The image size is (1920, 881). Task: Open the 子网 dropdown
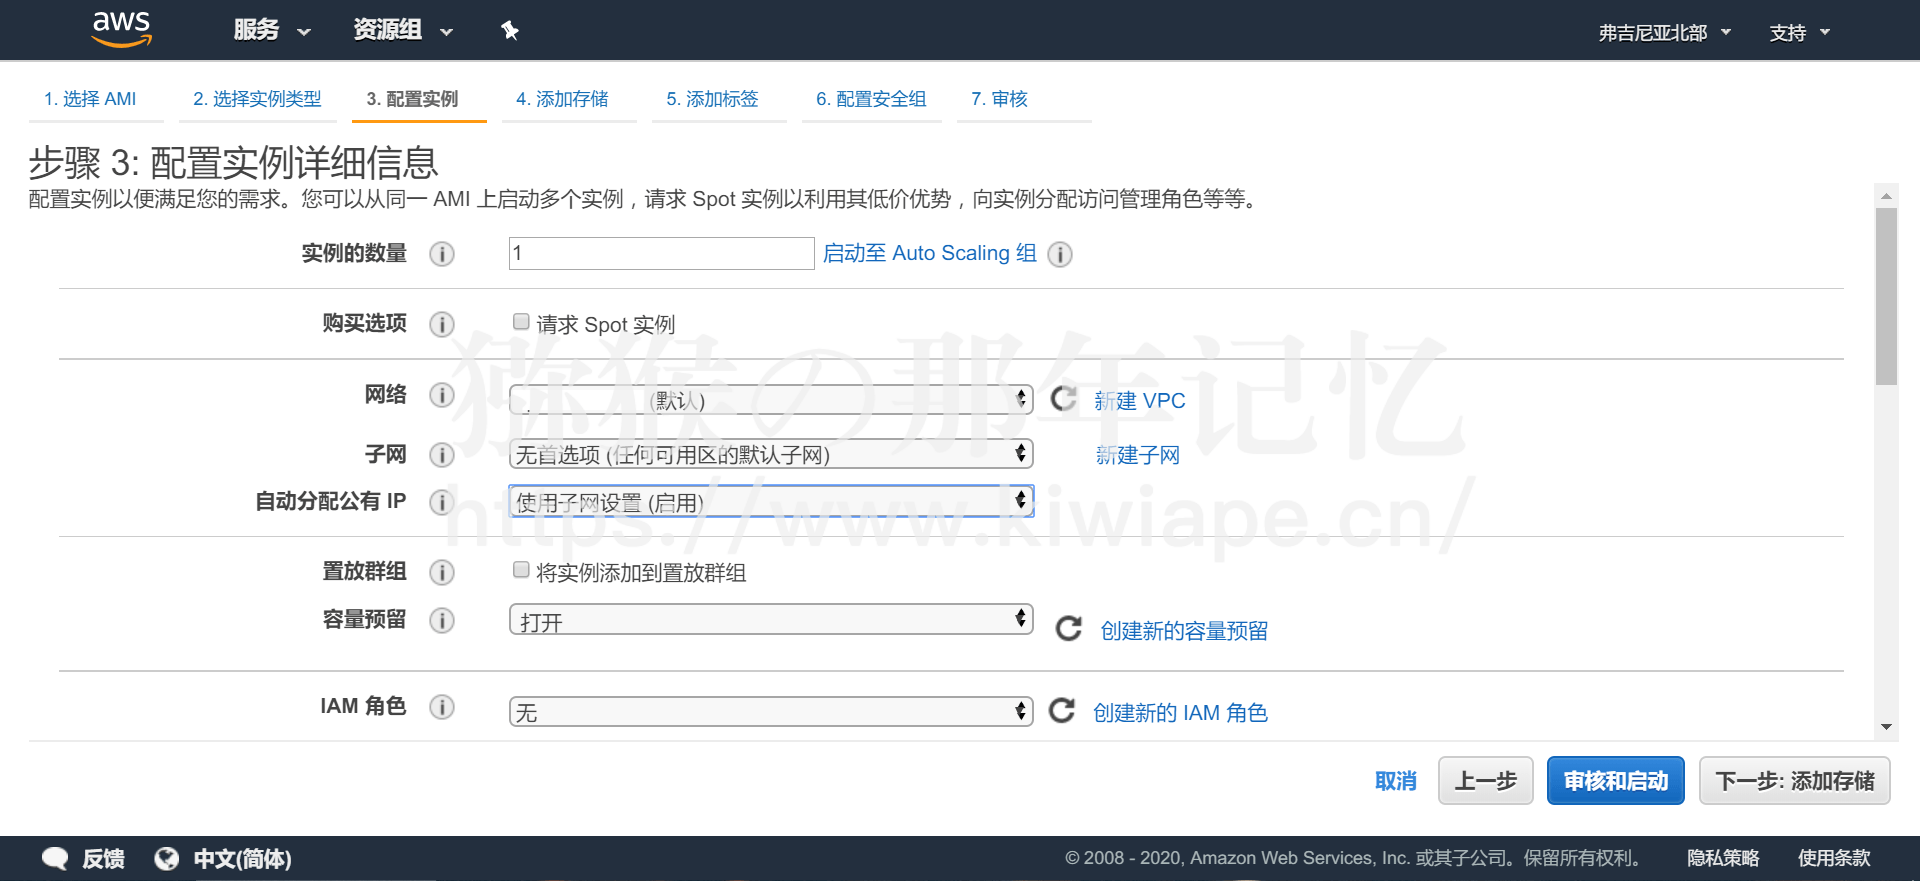coord(771,454)
